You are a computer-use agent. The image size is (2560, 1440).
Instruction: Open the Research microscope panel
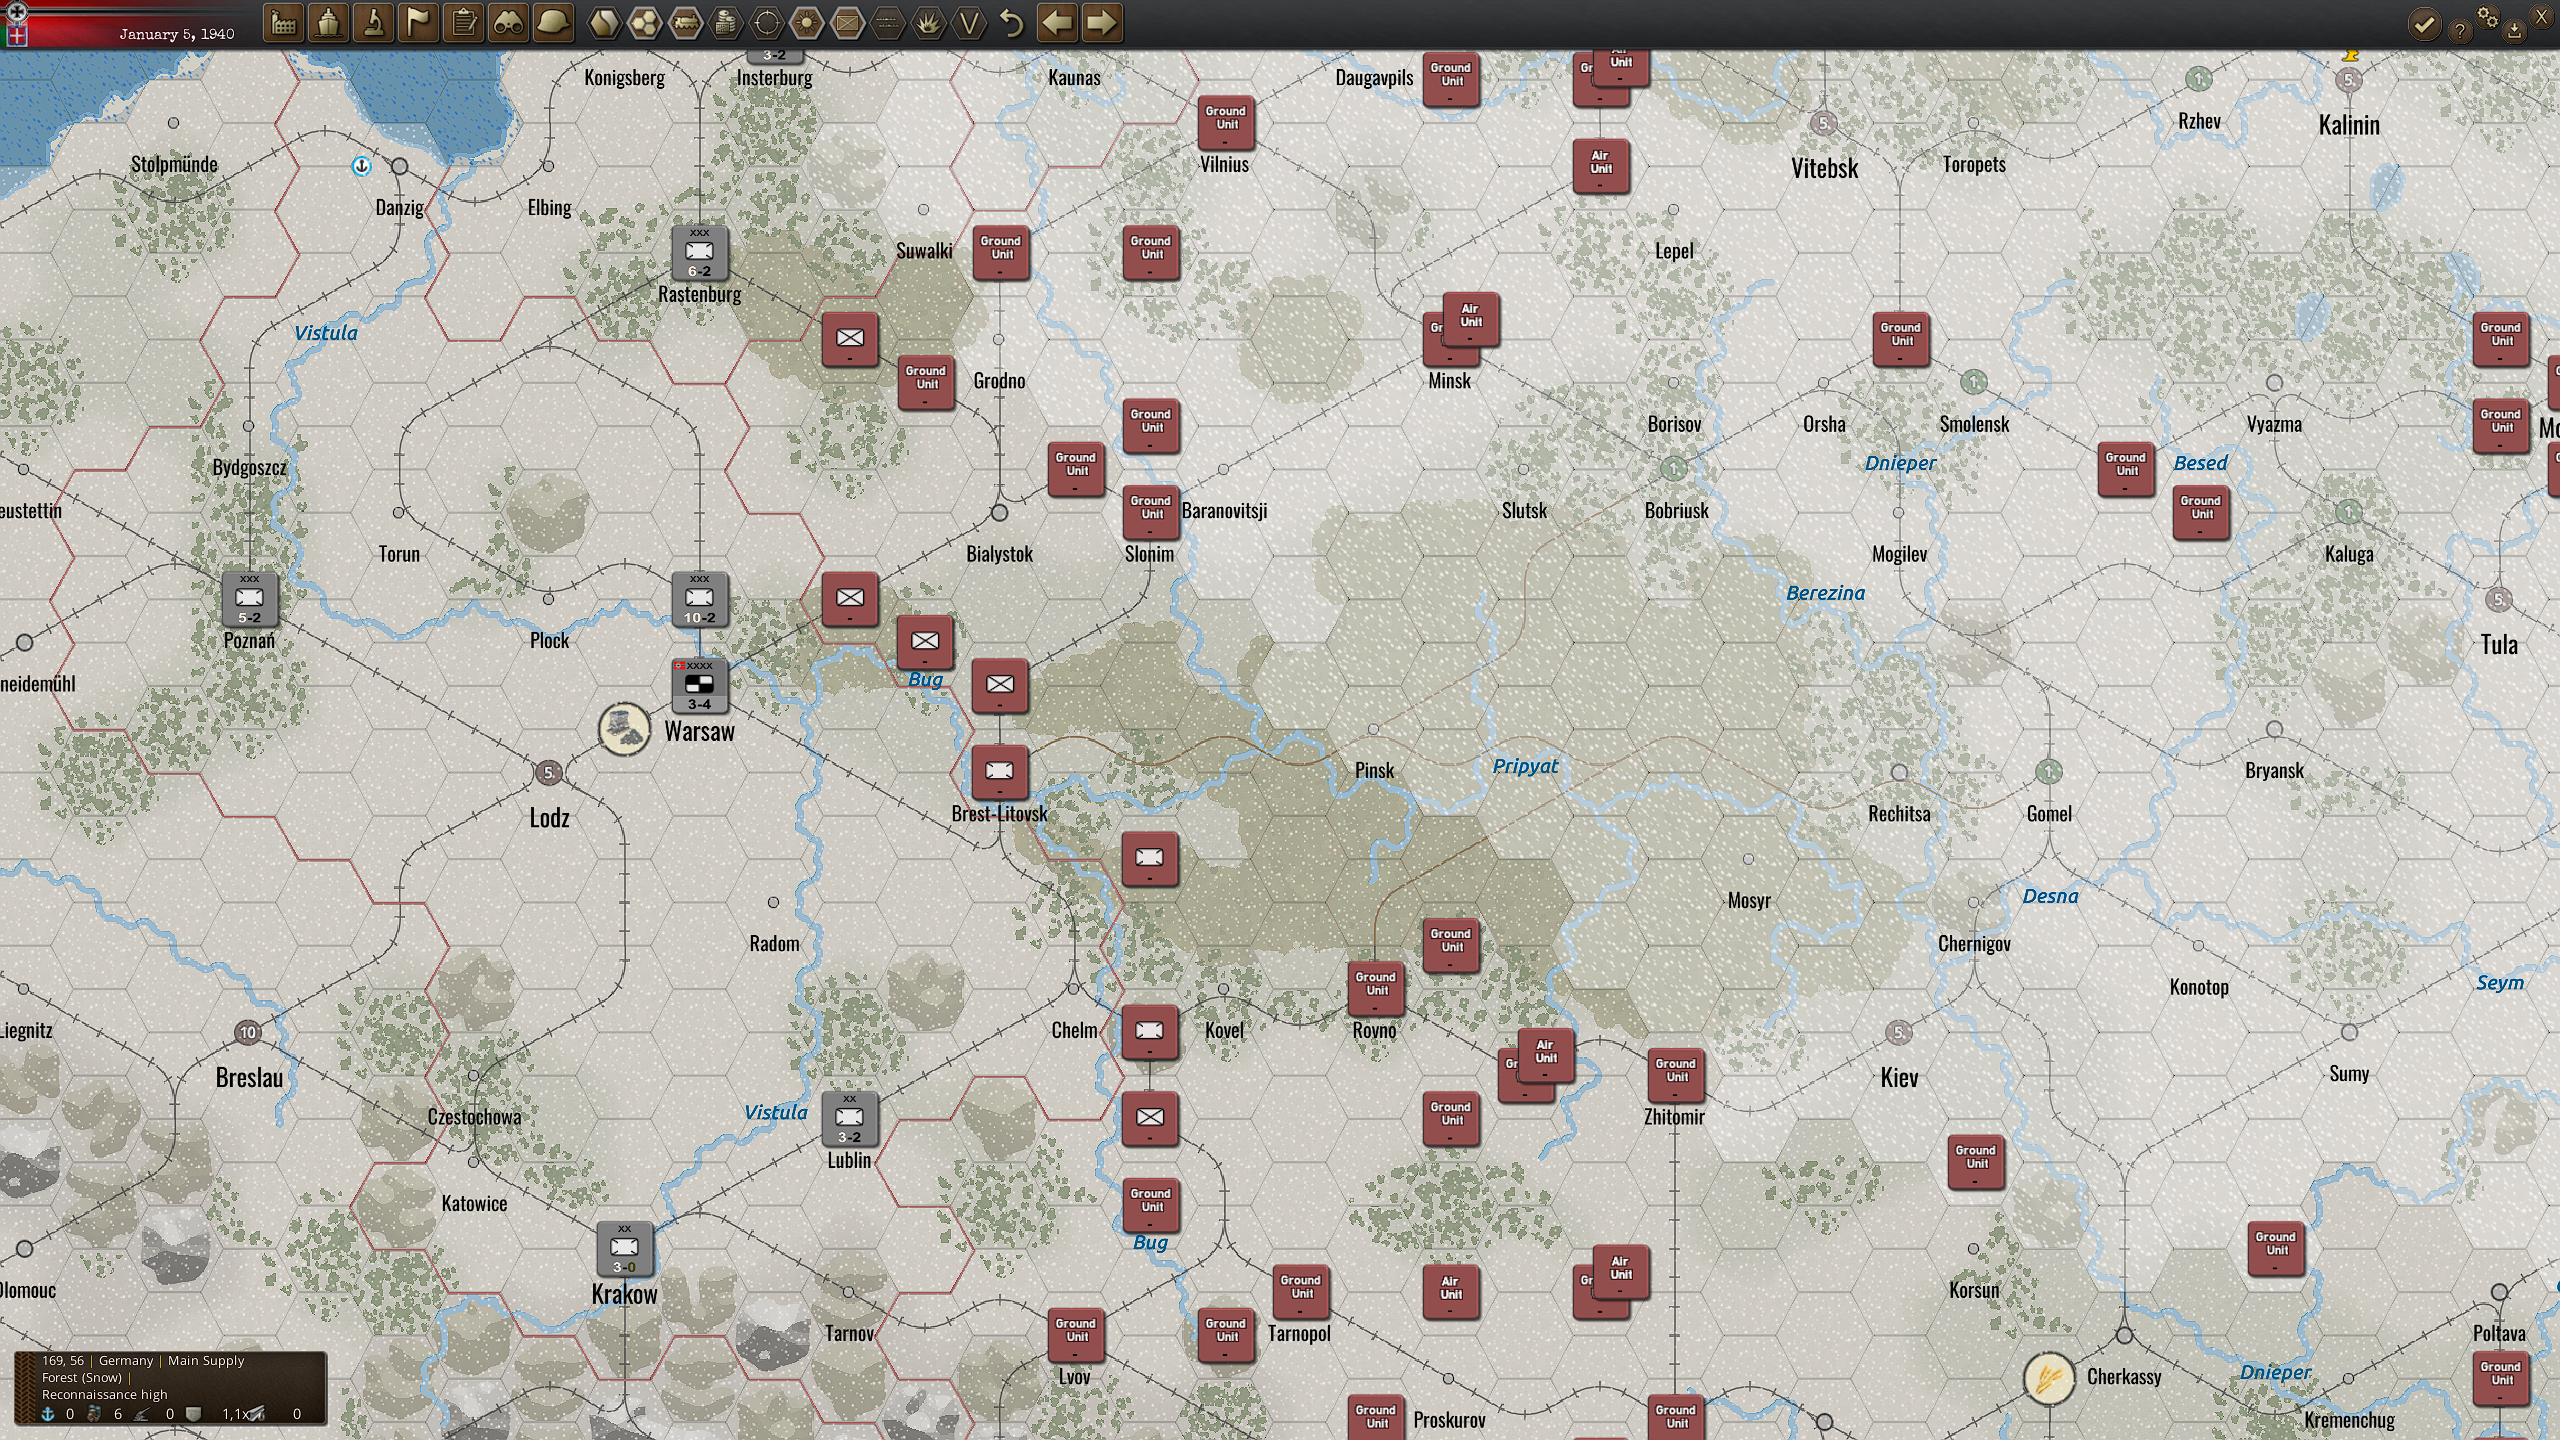(374, 23)
